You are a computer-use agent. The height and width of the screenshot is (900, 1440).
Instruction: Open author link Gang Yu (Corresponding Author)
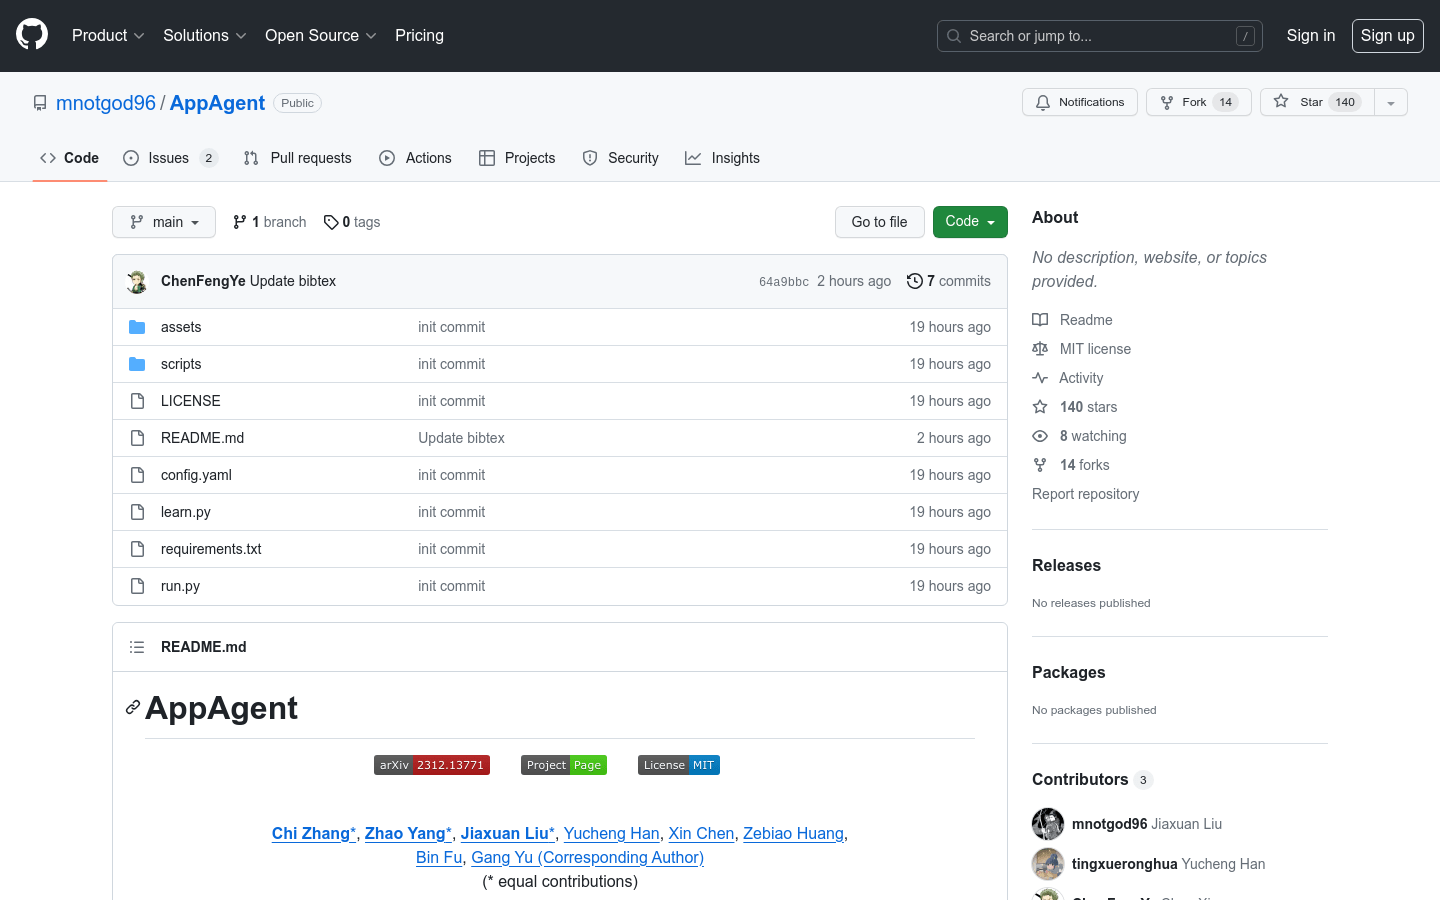(588, 857)
